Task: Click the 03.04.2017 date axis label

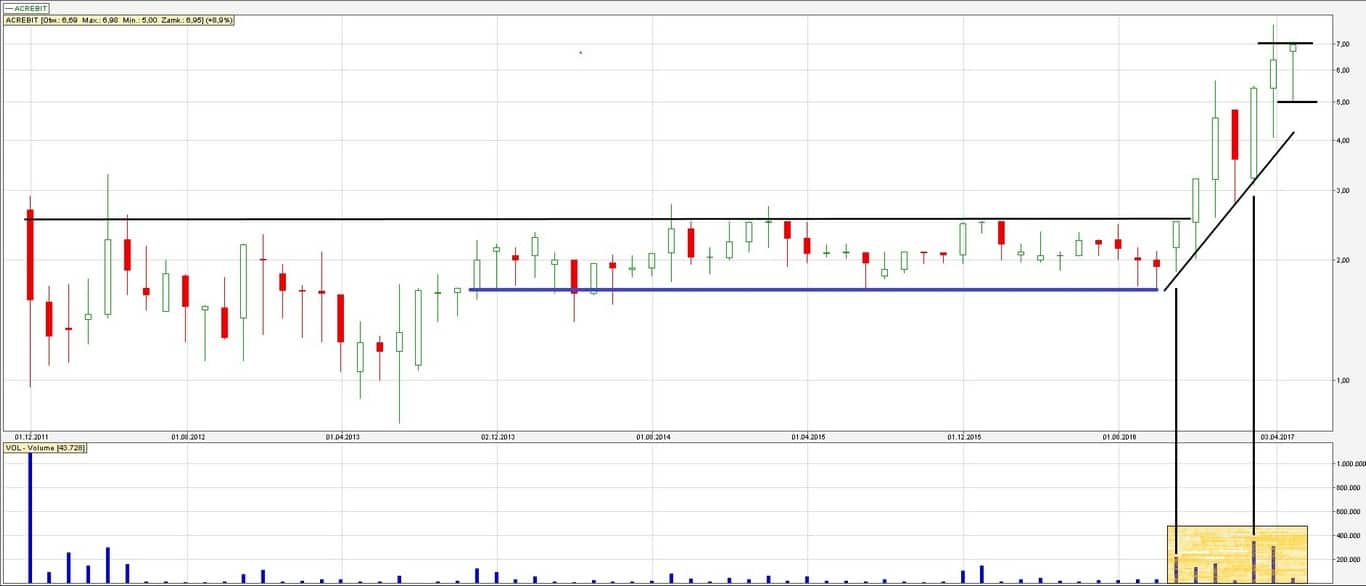Action: tap(1276, 437)
